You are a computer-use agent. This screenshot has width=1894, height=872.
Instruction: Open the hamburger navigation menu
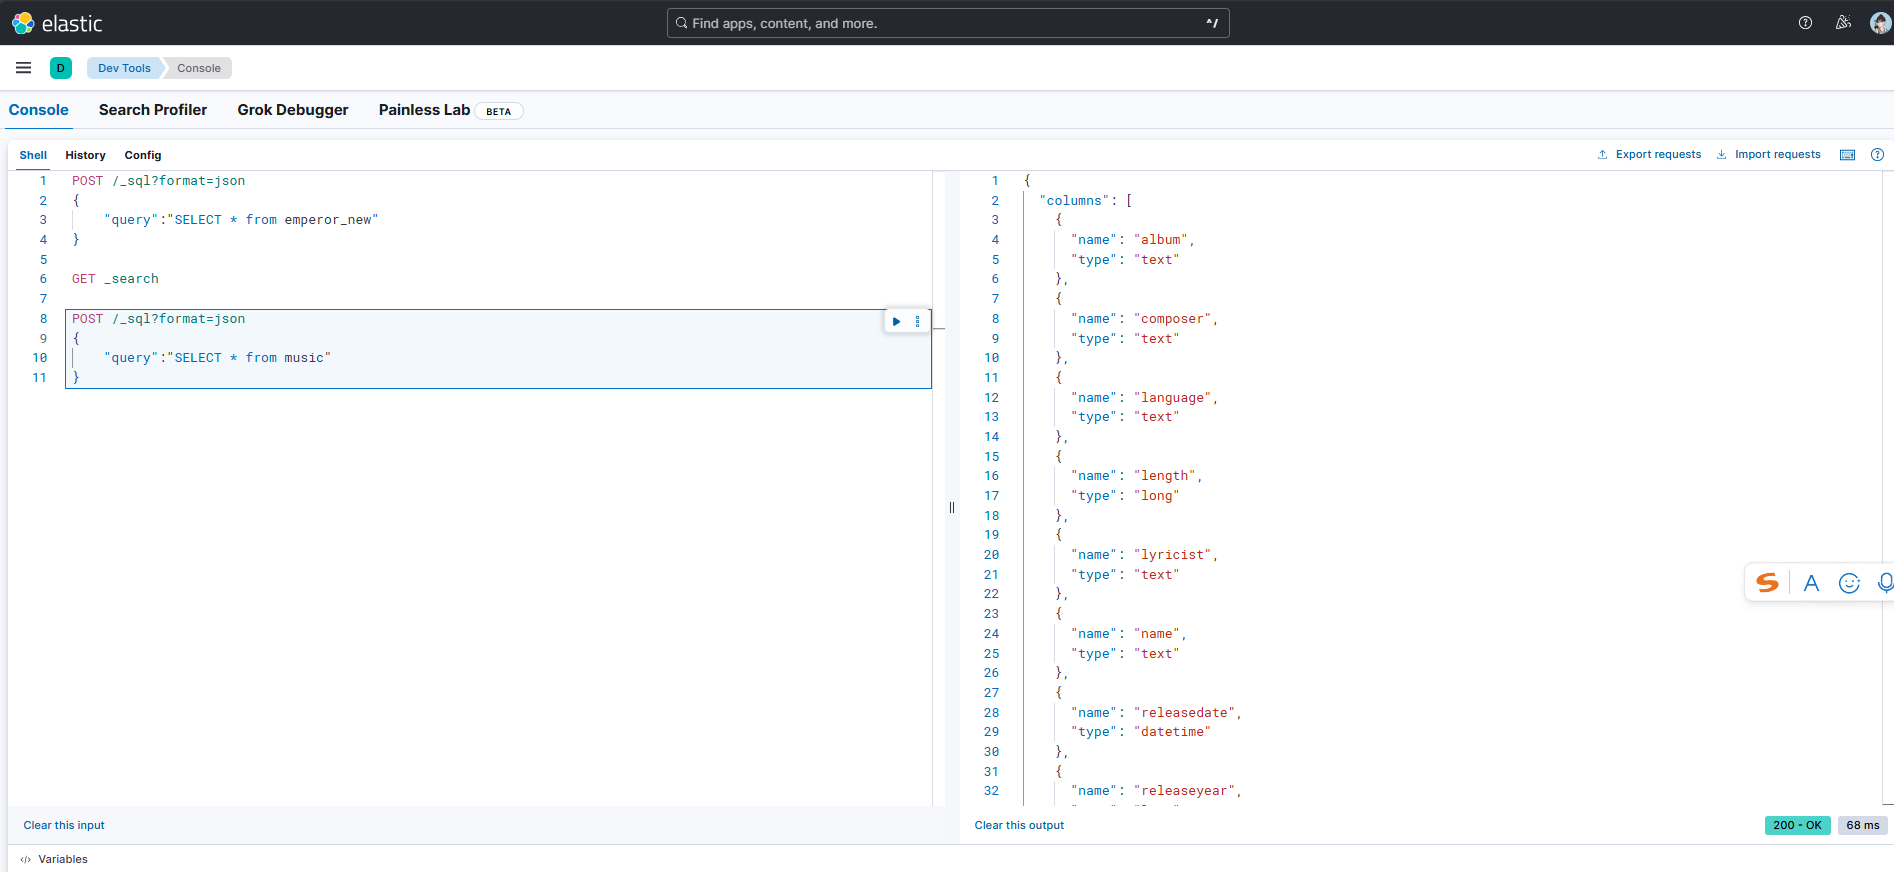click(24, 68)
